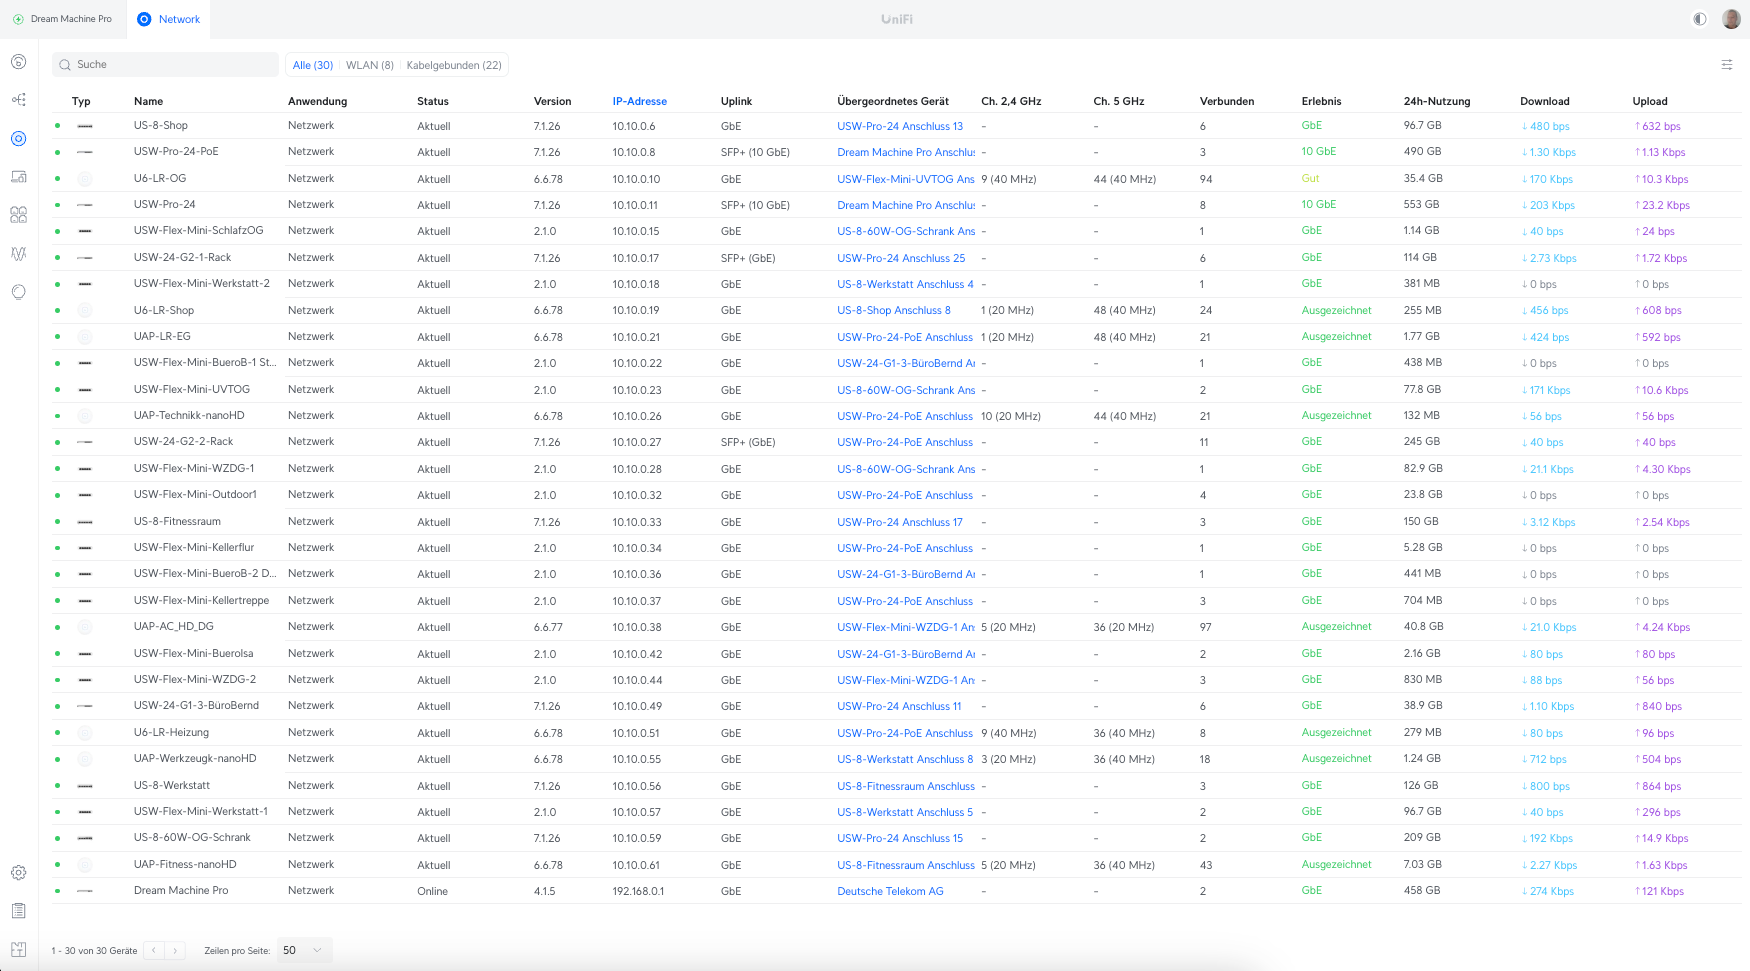
Task: Sort table by Download column header
Action: point(1544,101)
